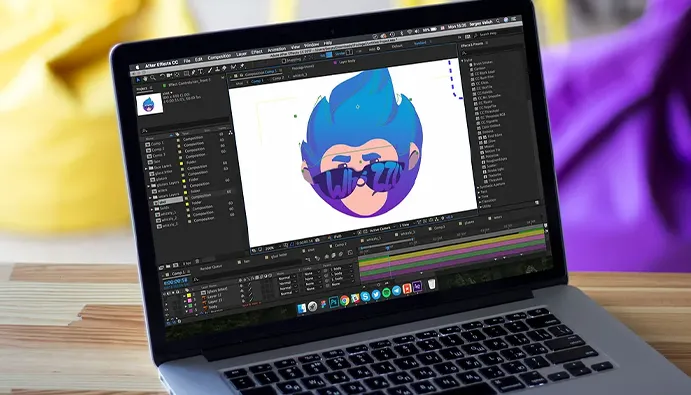
Task: Select the Hand tool
Action: (145, 79)
